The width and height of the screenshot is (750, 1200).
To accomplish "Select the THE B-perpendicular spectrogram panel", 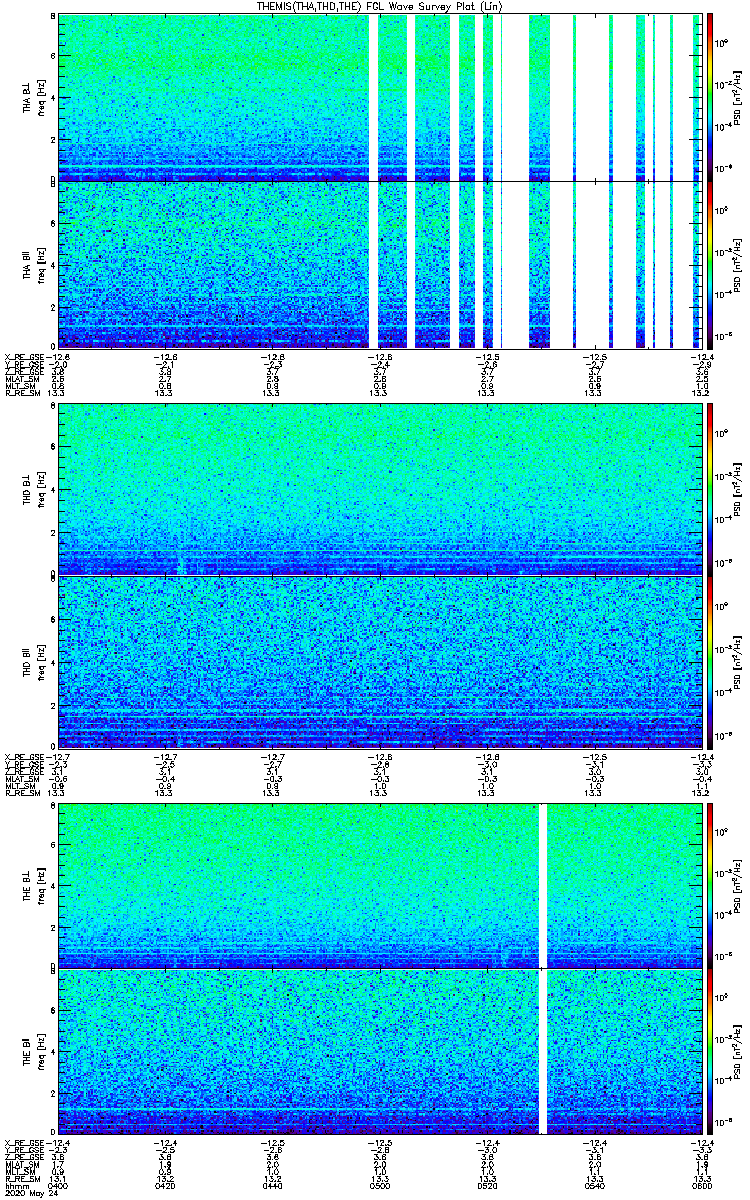I will (x=380, y=884).
